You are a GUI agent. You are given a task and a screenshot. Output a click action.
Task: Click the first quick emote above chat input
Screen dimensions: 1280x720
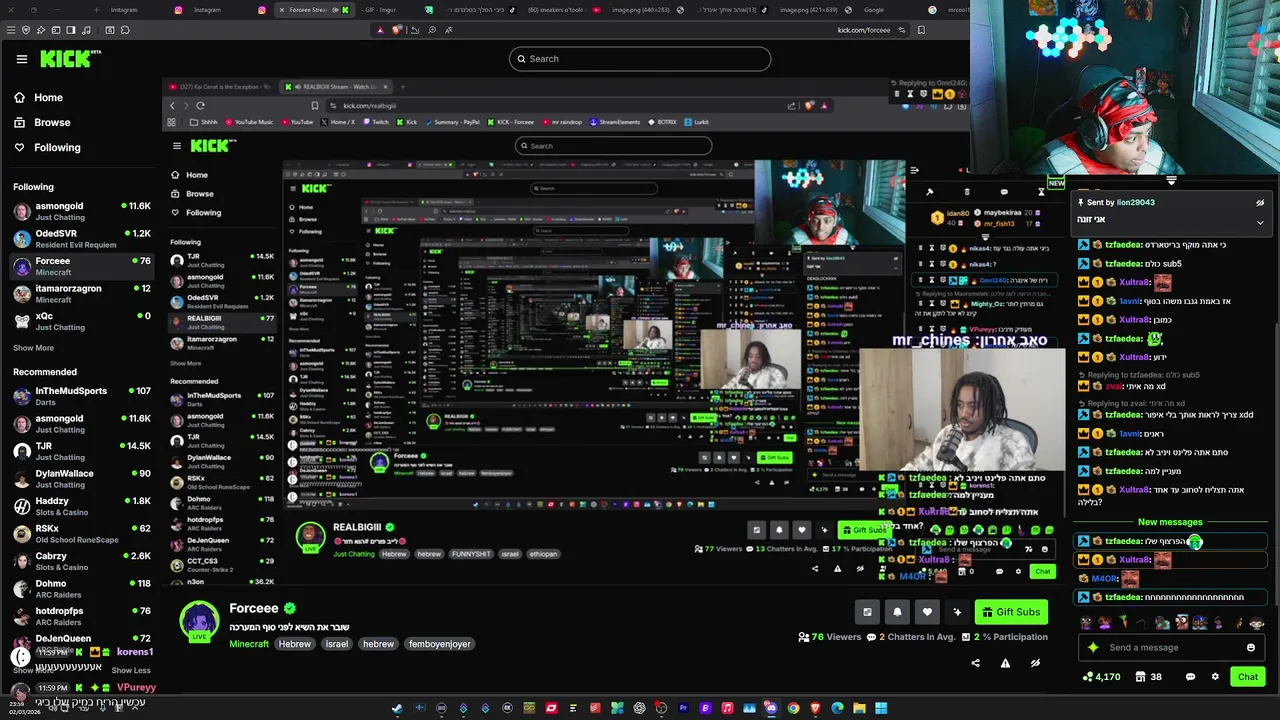tap(1086, 623)
